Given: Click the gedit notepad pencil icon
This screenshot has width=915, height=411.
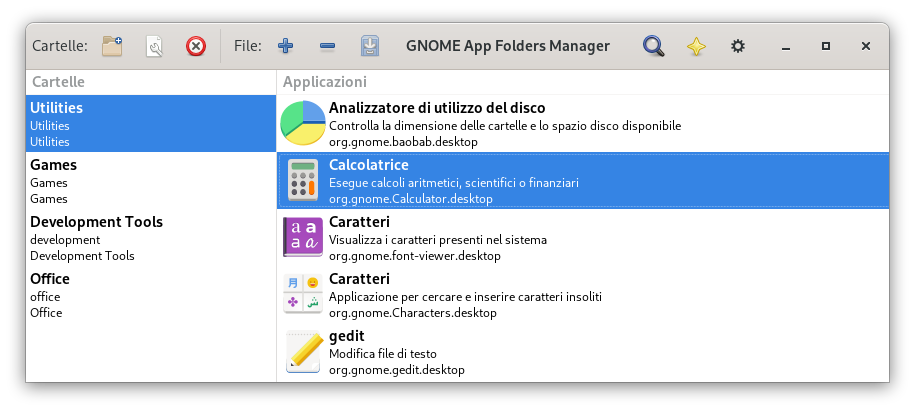Looking at the screenshot, I should point(303,351).
